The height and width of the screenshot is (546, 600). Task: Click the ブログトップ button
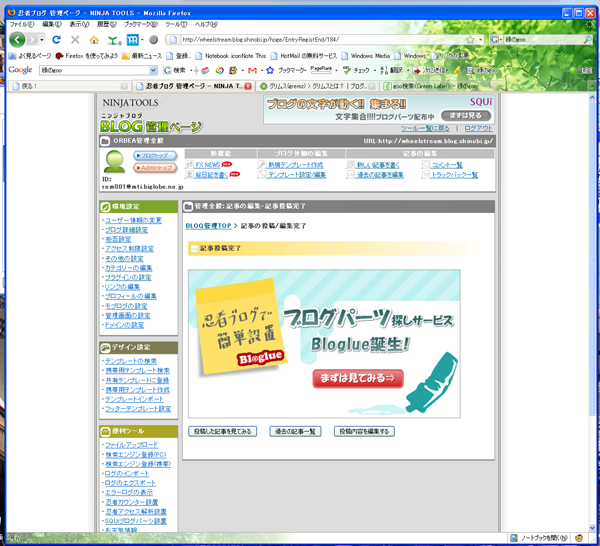(x=155, y=156)
